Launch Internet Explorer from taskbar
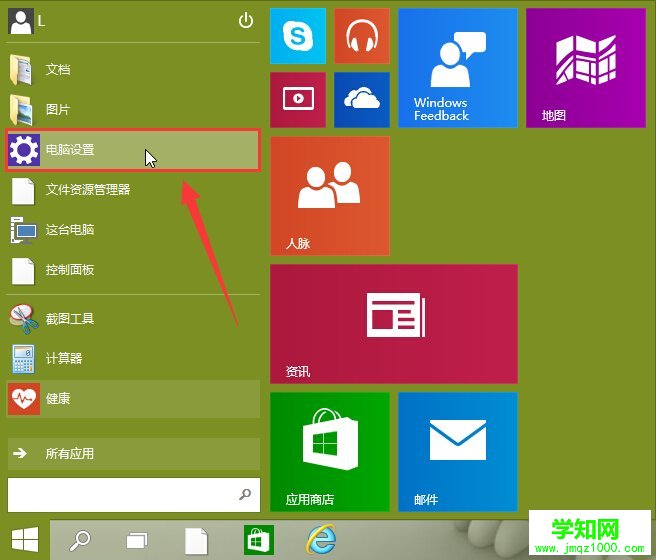 coord(321,540)
